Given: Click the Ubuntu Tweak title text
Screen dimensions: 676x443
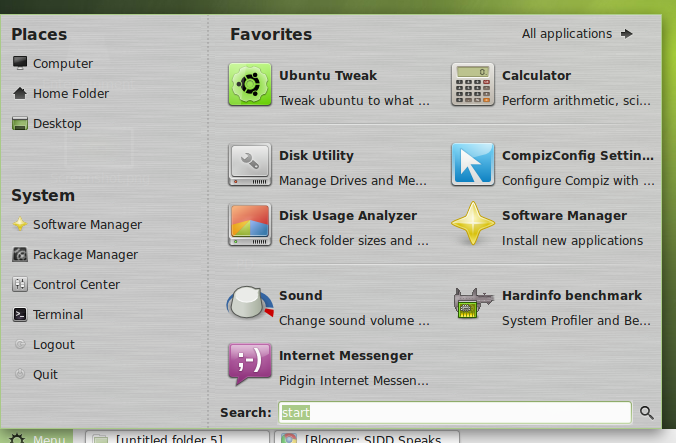Looking at the screenshot, I should coord(328,75).
